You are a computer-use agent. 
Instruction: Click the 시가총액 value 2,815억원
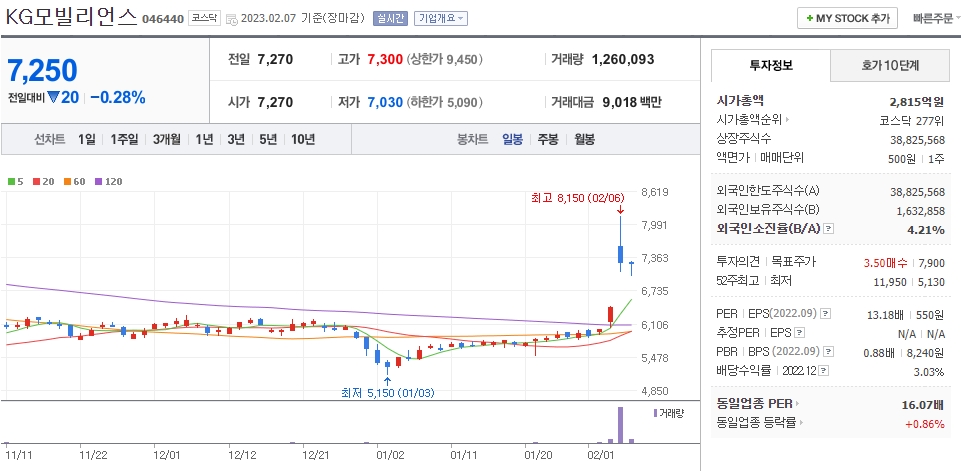(x=917, y=101)
